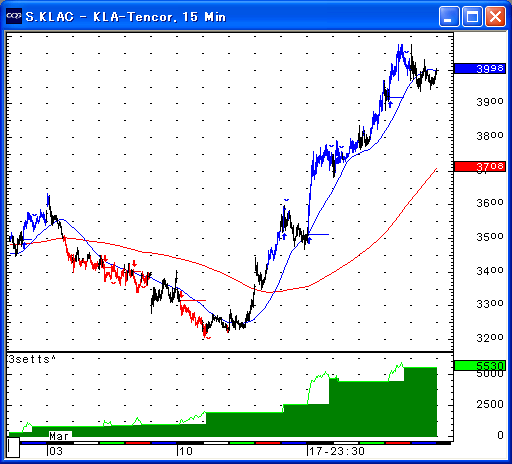Minimize the S.KLAC chart window

[449, 16]
